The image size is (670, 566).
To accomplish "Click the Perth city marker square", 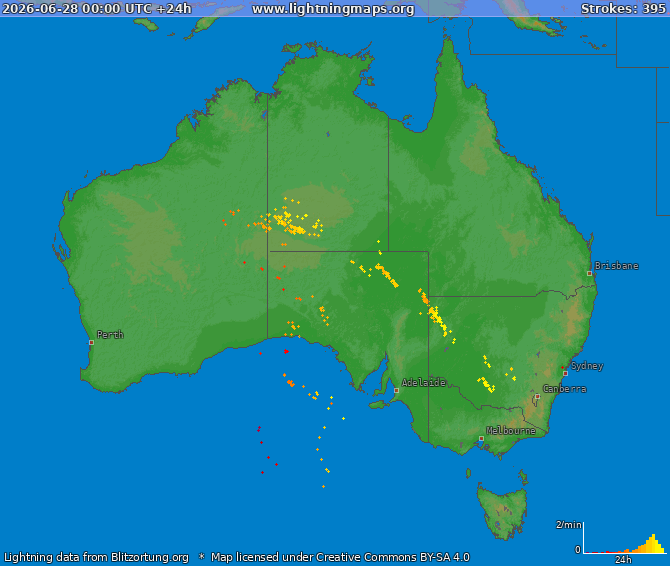I will (91, 343).
